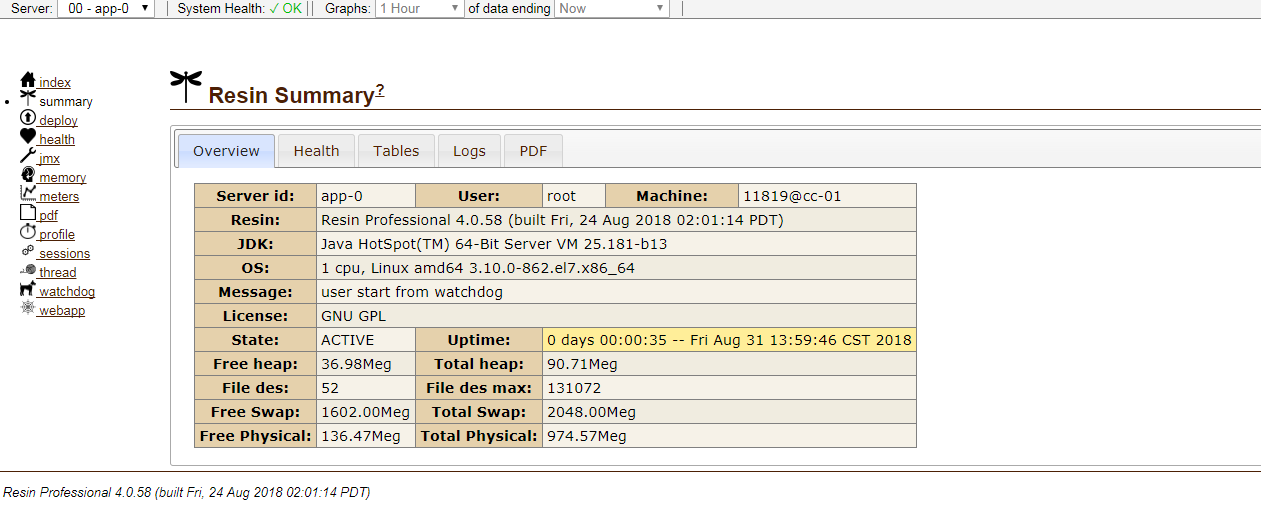
Task: Navigate to the watchdog link
Action: pyautogui.click(x=67, y=292)
